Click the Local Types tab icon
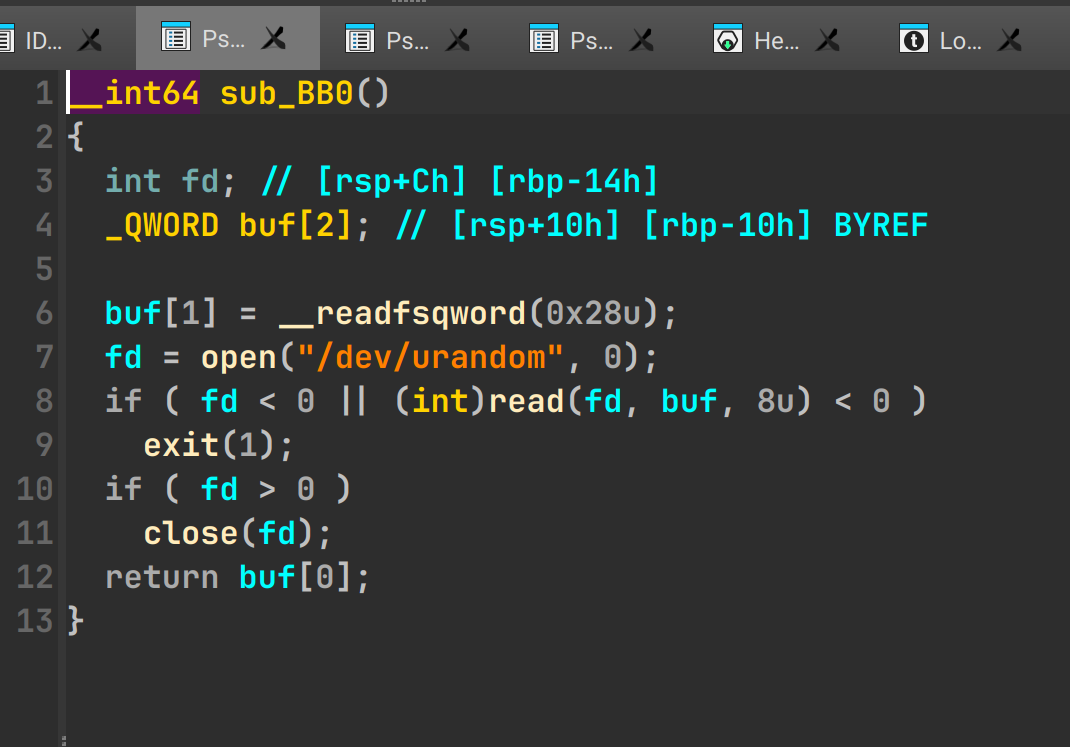The height and width of the screenshot is (747, 1070). [912, 40]
